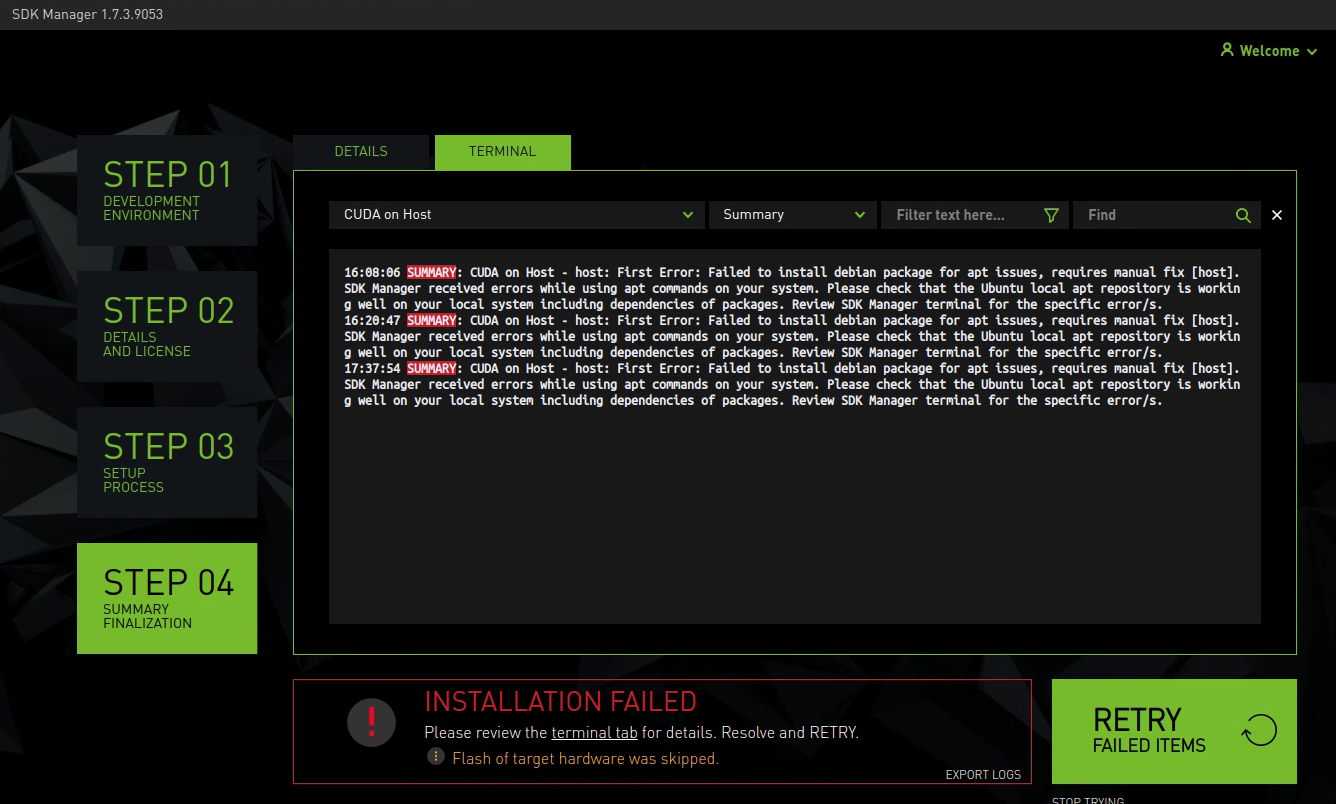Click the info icon beside flash skipped warning
The image size is (1336, 804).
coord(436,757)
